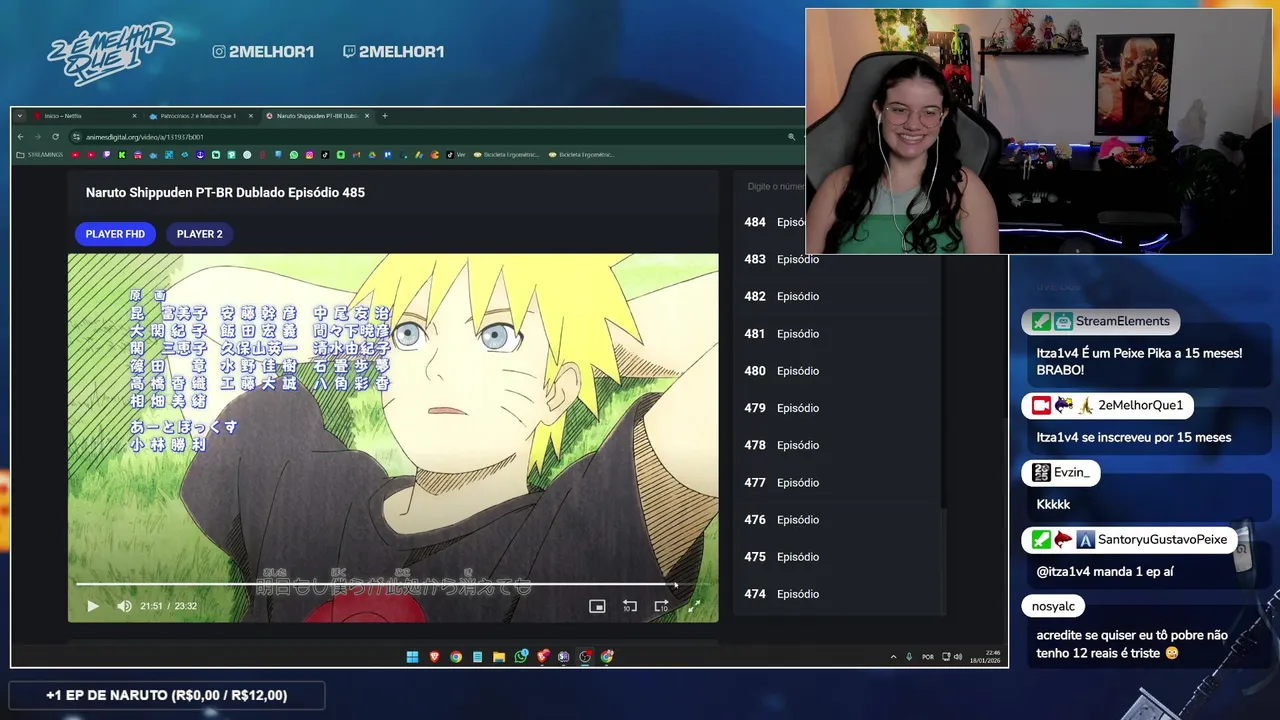Select episode 476 from list
Image resolution: width=1280 pixels, height=720 pixels.
click(x=838, y=519)
